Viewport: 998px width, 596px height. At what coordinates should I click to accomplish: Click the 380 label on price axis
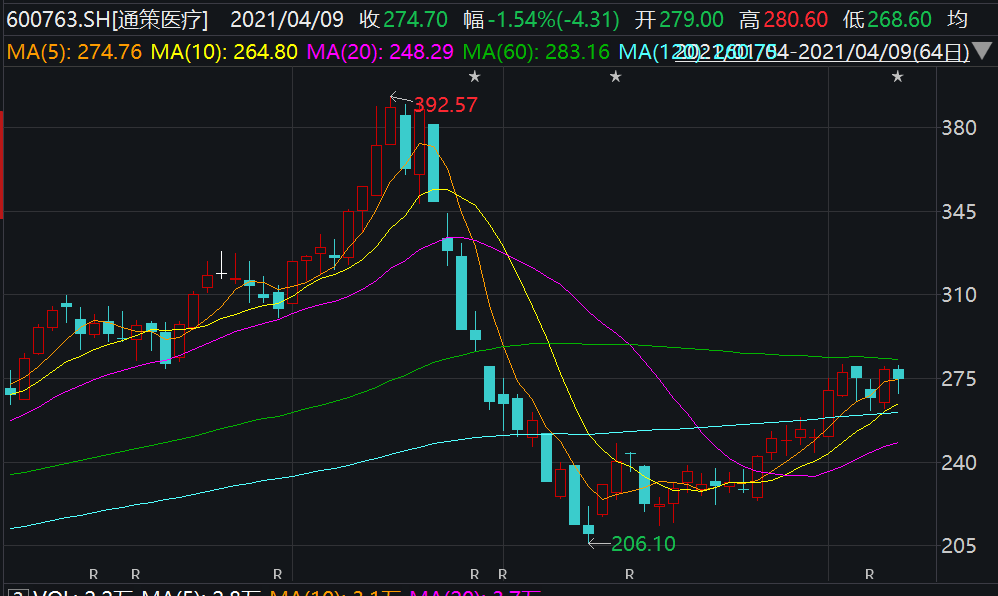[959, 128]
